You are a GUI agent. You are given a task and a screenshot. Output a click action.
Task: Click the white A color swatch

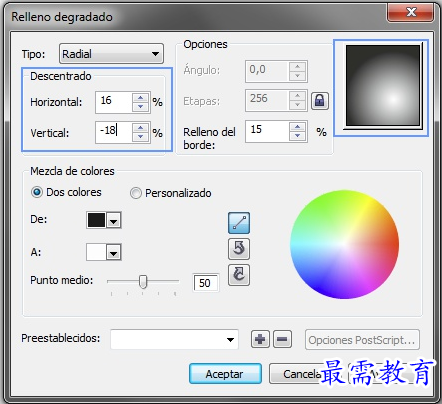[96, 252]
